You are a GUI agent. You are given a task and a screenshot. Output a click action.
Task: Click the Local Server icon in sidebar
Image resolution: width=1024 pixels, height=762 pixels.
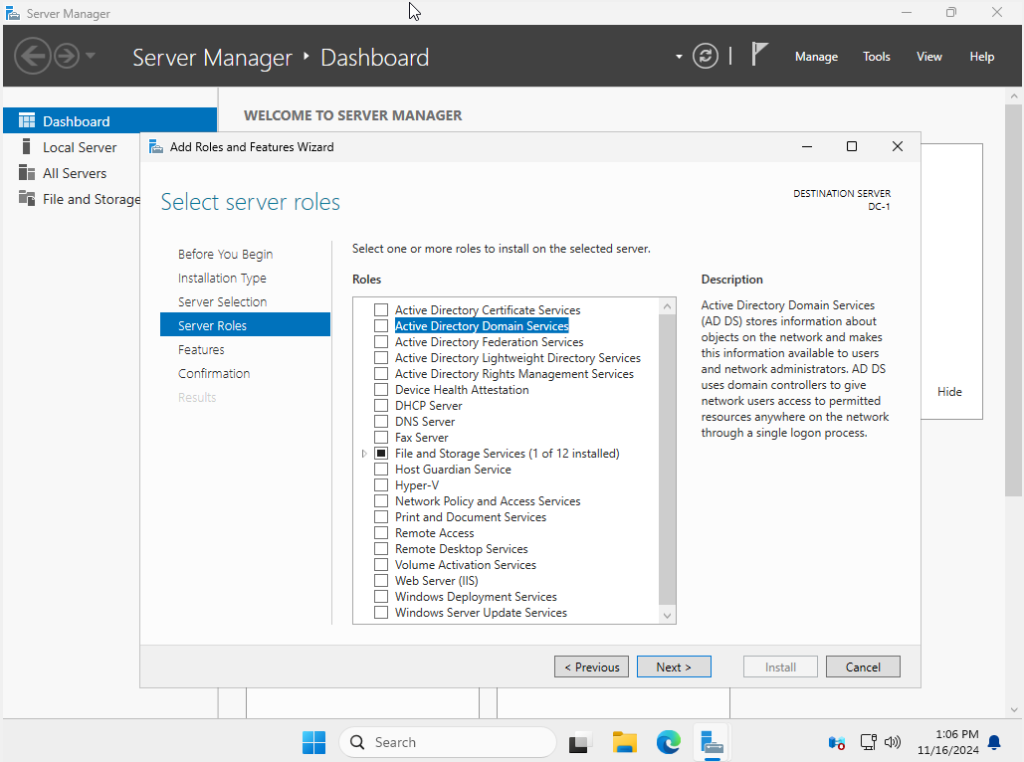pos(26,146)
